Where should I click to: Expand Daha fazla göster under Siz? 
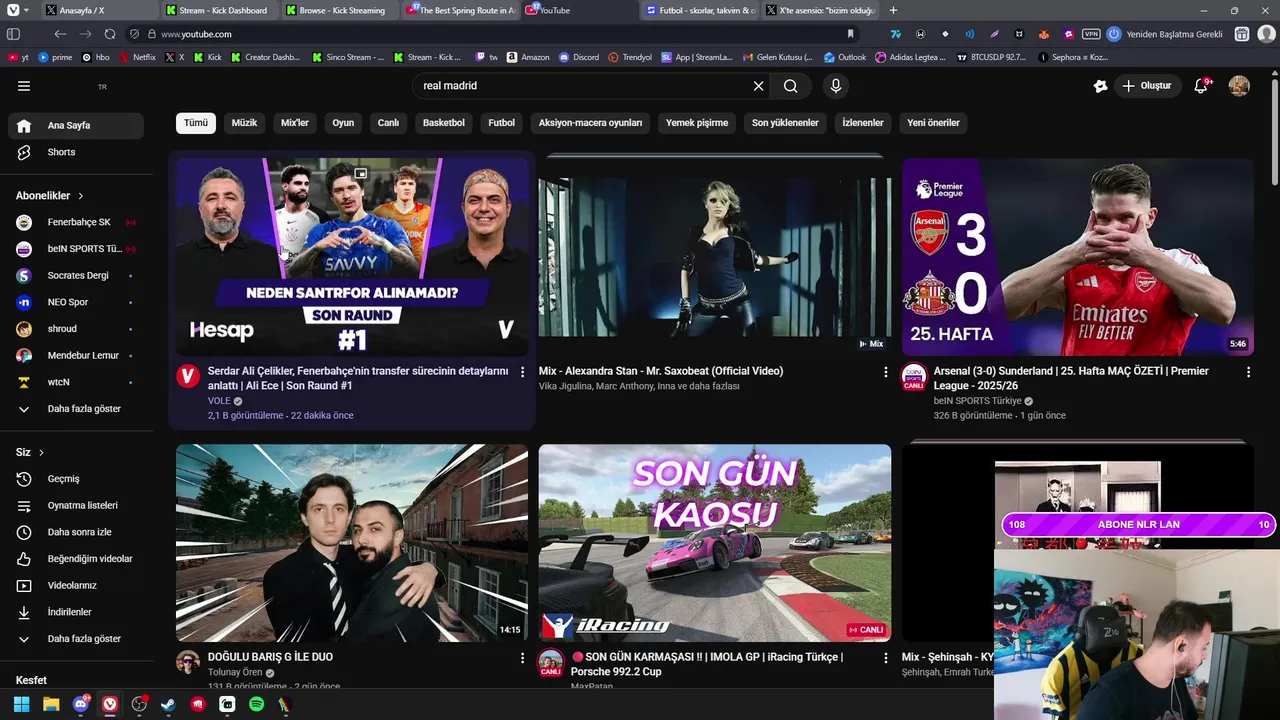click(x=76, y=639)
